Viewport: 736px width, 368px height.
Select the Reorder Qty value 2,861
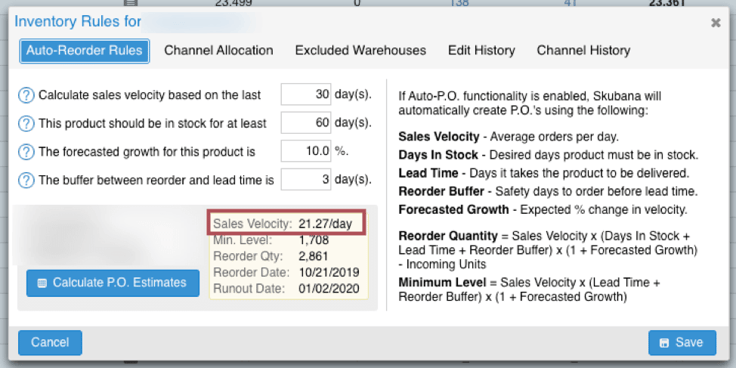313,256
